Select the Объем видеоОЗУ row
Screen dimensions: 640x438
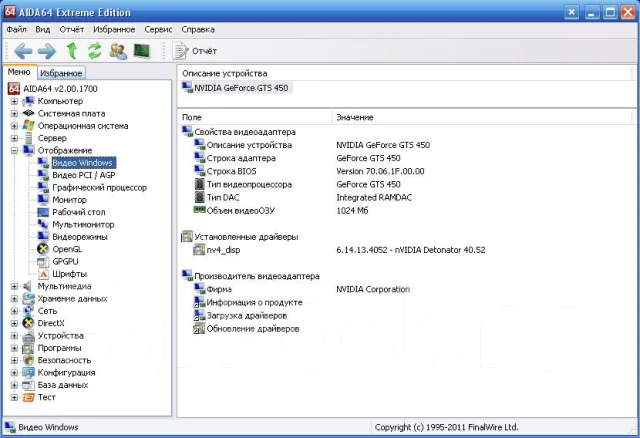[x=281, y=211]
